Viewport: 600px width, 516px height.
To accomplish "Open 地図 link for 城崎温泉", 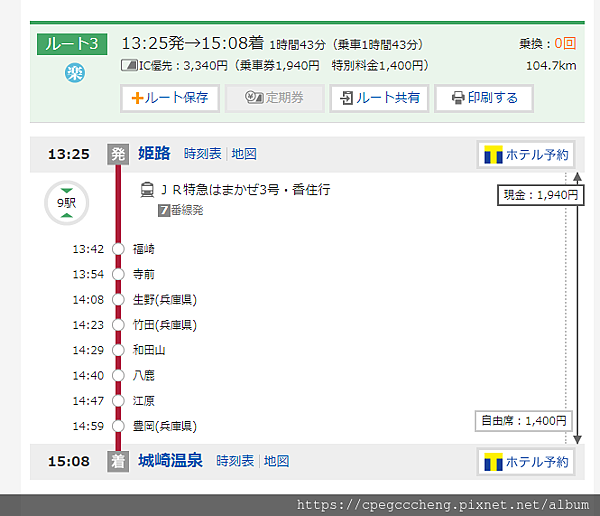I will (276, 461).
